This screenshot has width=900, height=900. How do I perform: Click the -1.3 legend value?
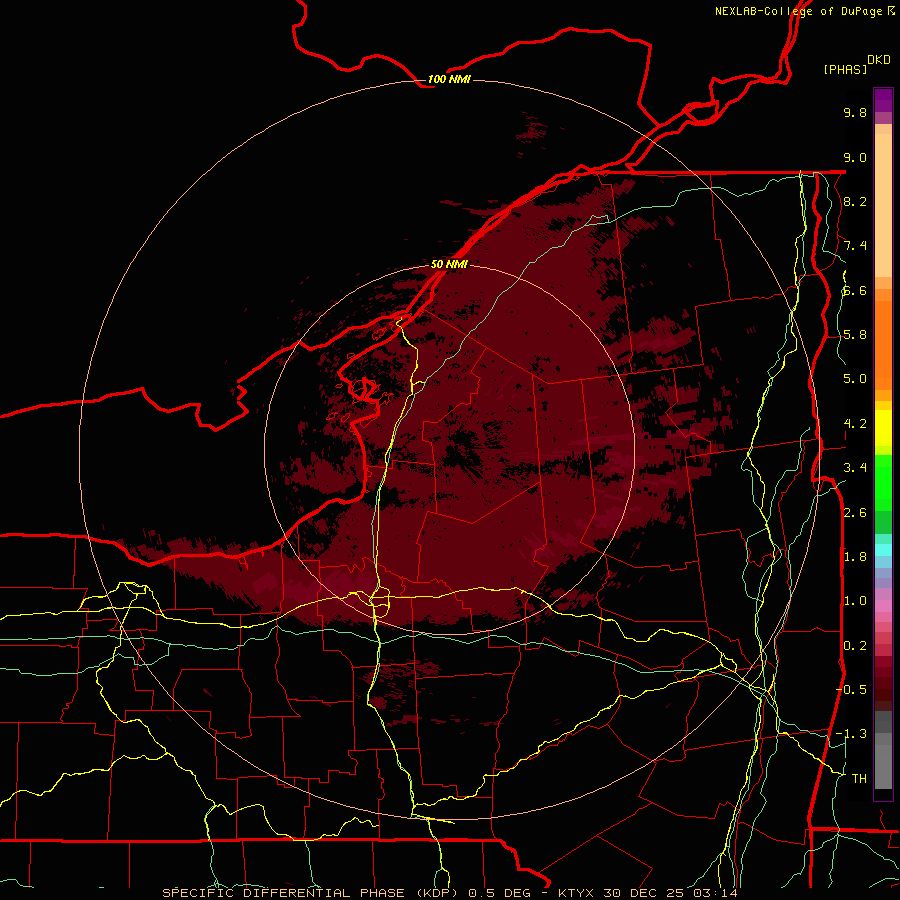pos(851,734)
